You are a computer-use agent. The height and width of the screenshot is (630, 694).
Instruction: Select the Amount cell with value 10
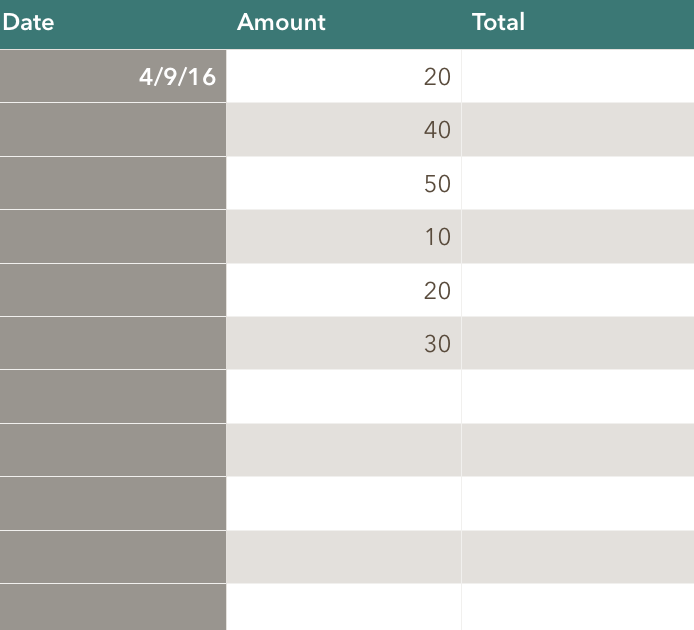(344, 237)
